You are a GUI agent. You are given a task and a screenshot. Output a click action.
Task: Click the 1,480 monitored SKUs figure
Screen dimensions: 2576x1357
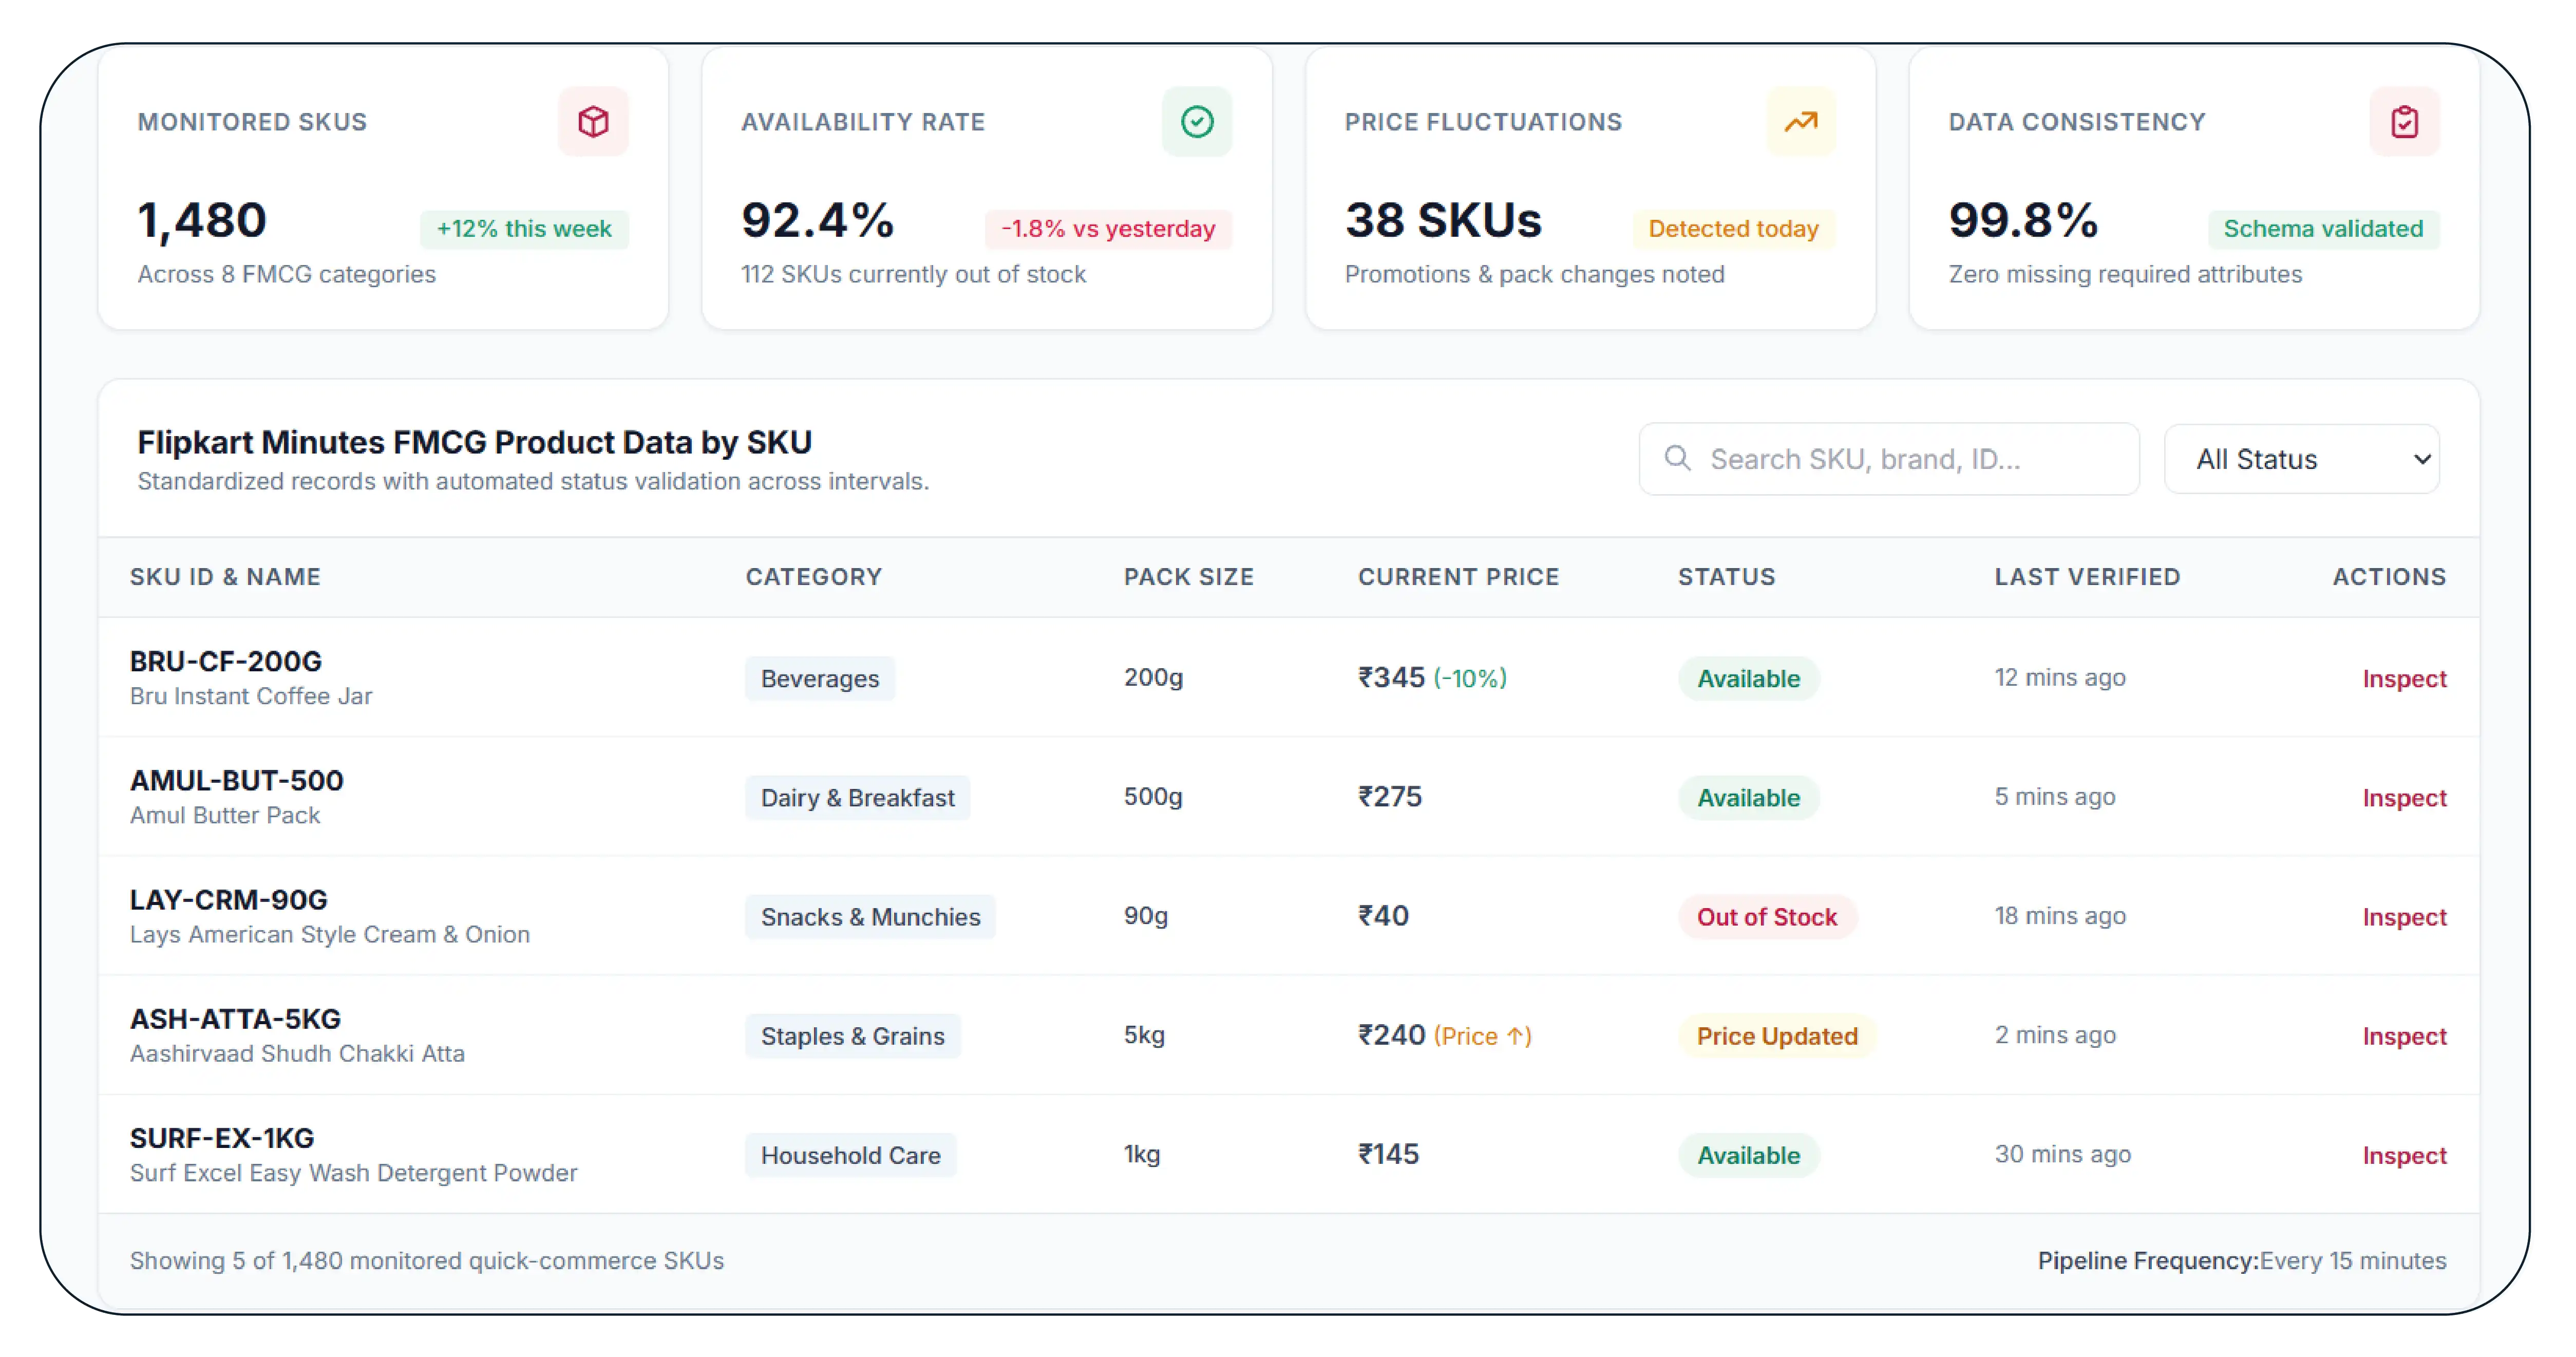[202, 220]
